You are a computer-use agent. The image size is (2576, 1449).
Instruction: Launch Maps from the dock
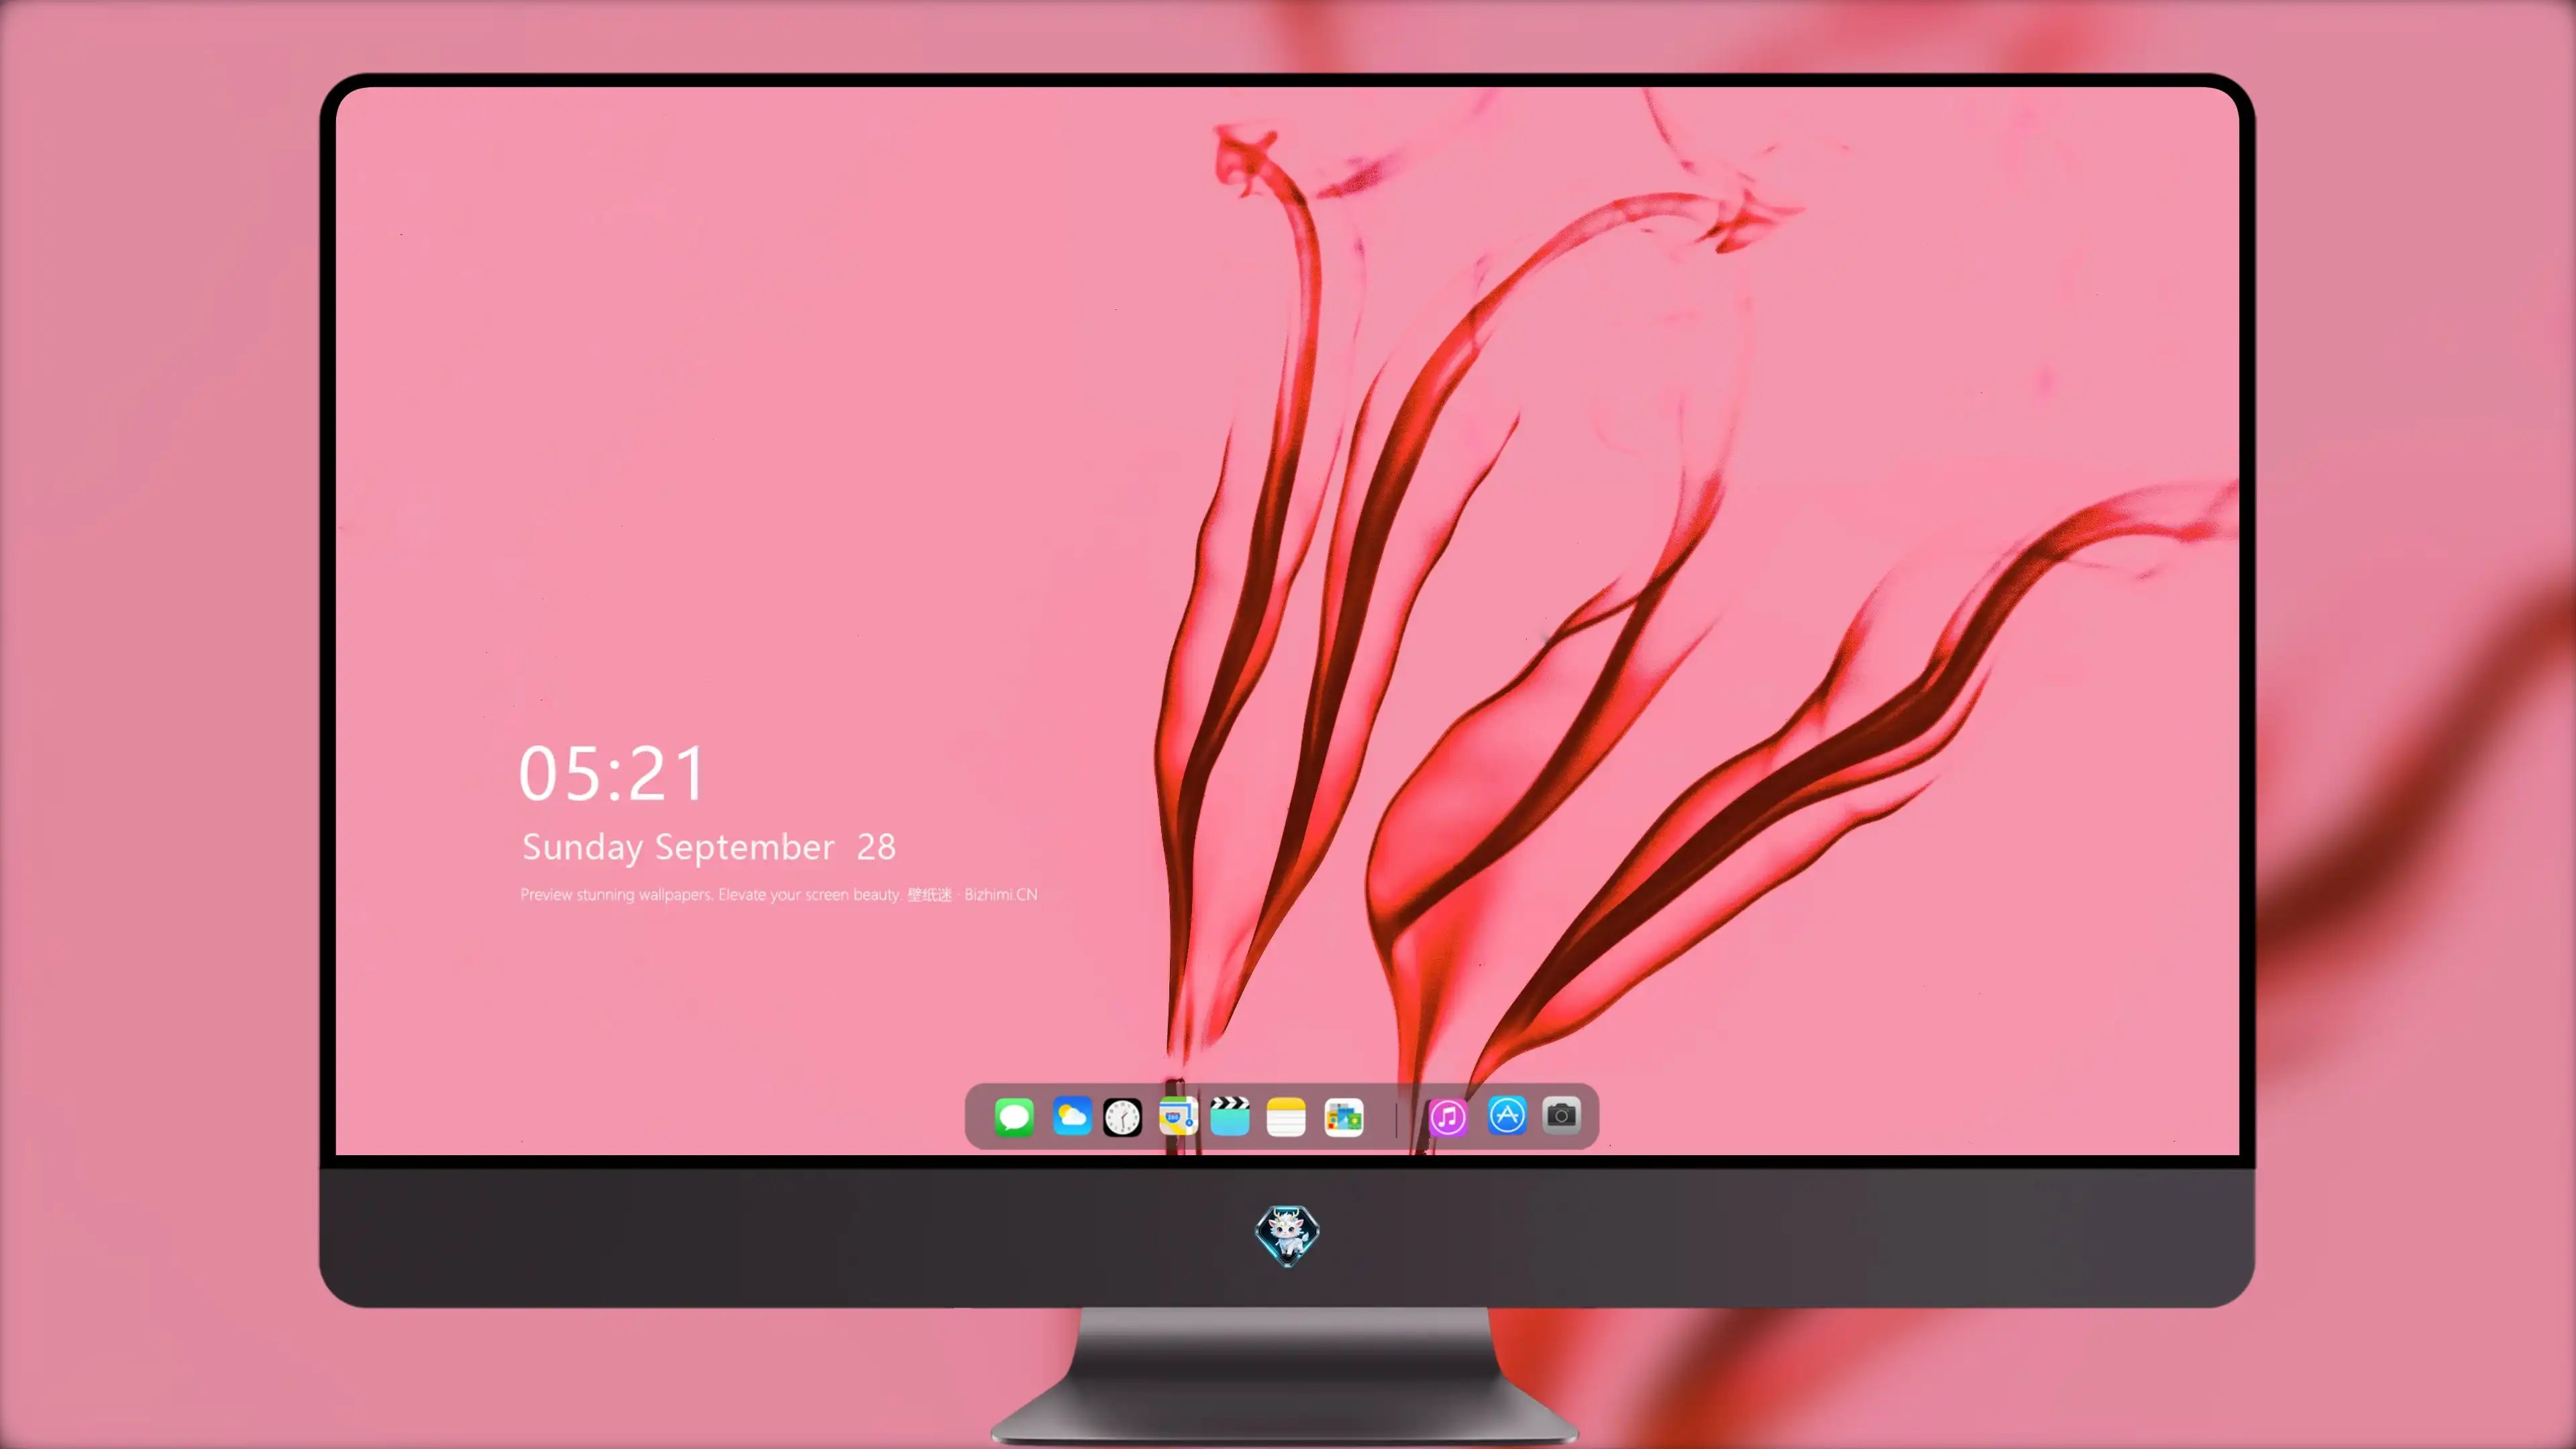1178,1117
